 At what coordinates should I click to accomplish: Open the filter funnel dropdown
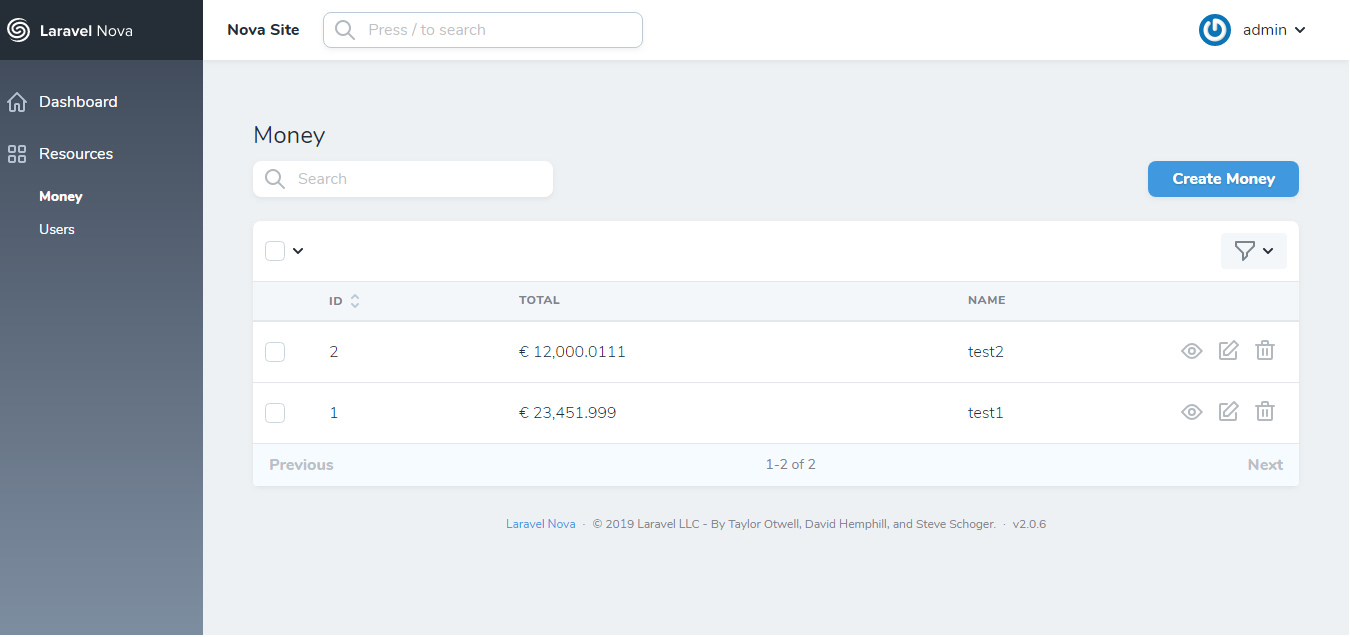click(x=1253, y=251)
